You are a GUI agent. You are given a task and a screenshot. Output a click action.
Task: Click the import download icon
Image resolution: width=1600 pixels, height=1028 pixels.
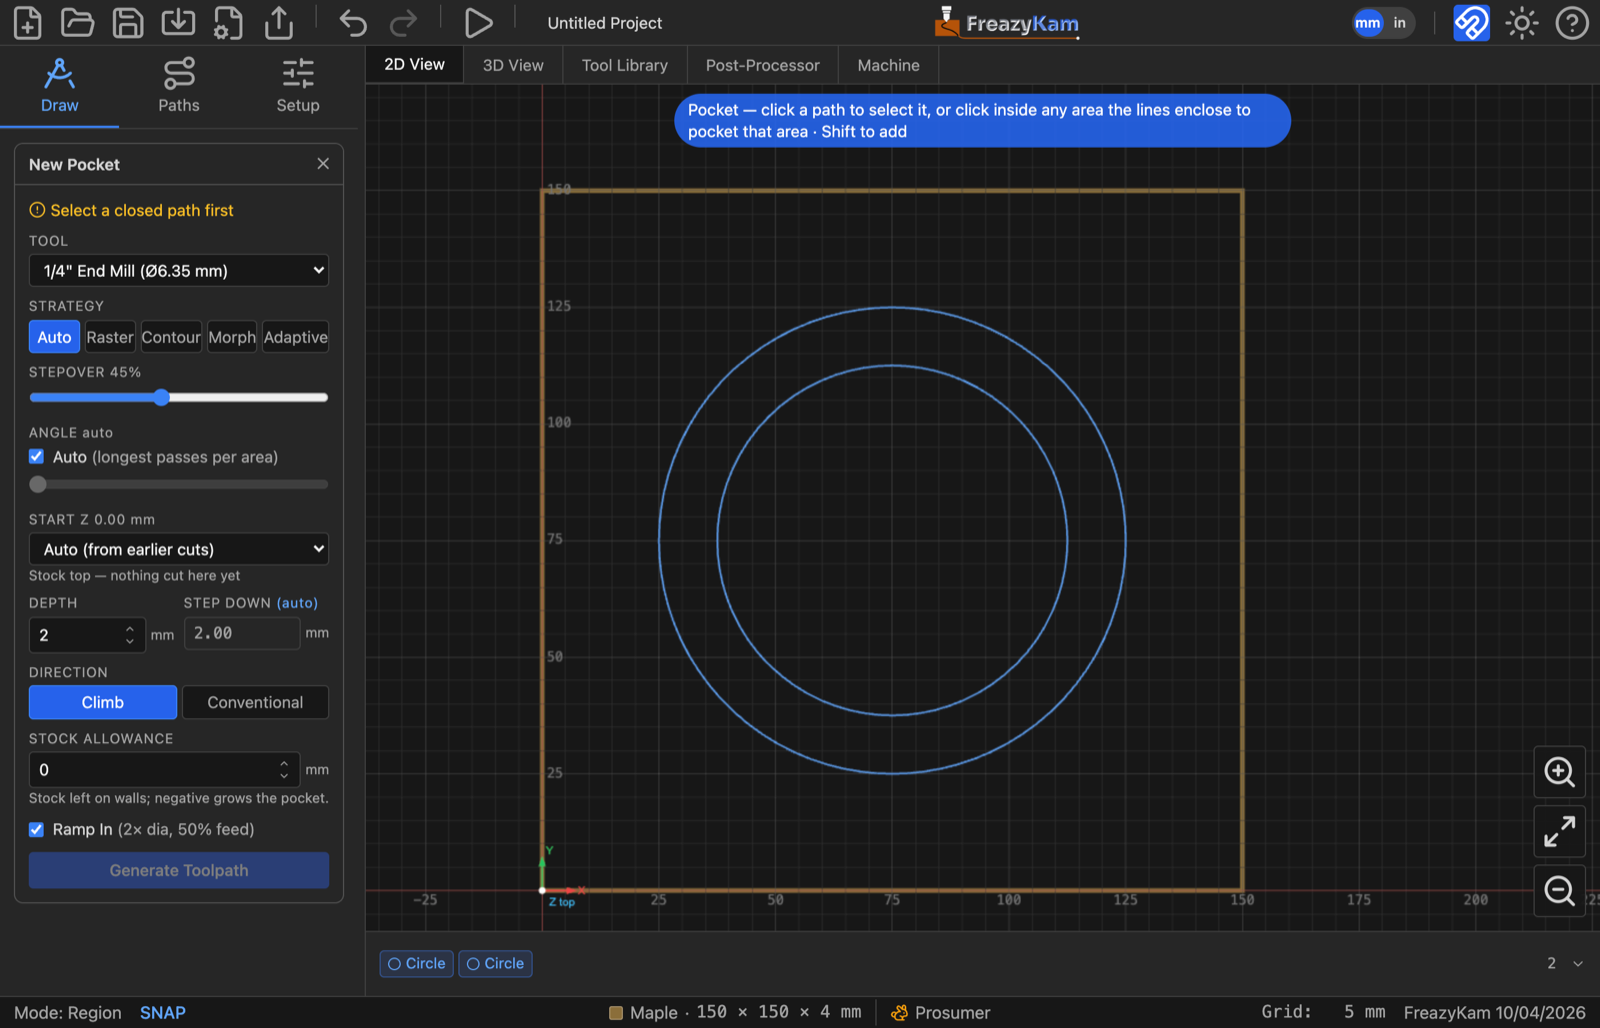(178, 22)
